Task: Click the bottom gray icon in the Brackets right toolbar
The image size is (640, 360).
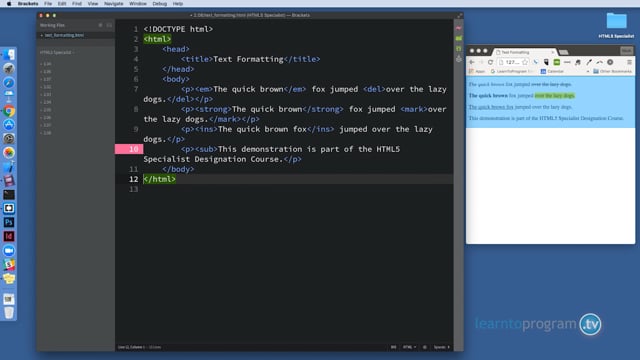Action: point(459,59)
